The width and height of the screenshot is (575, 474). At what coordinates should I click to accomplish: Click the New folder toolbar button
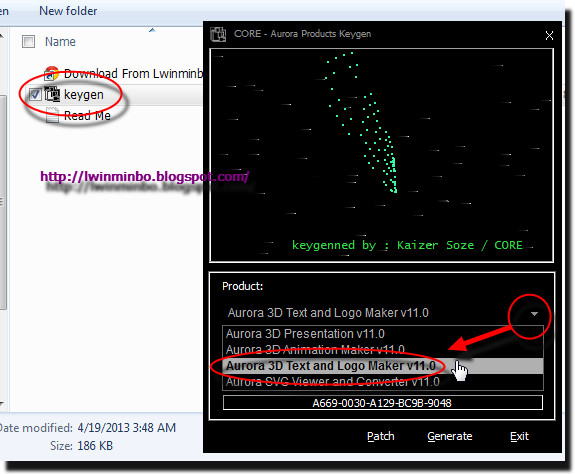coord(68,11)
